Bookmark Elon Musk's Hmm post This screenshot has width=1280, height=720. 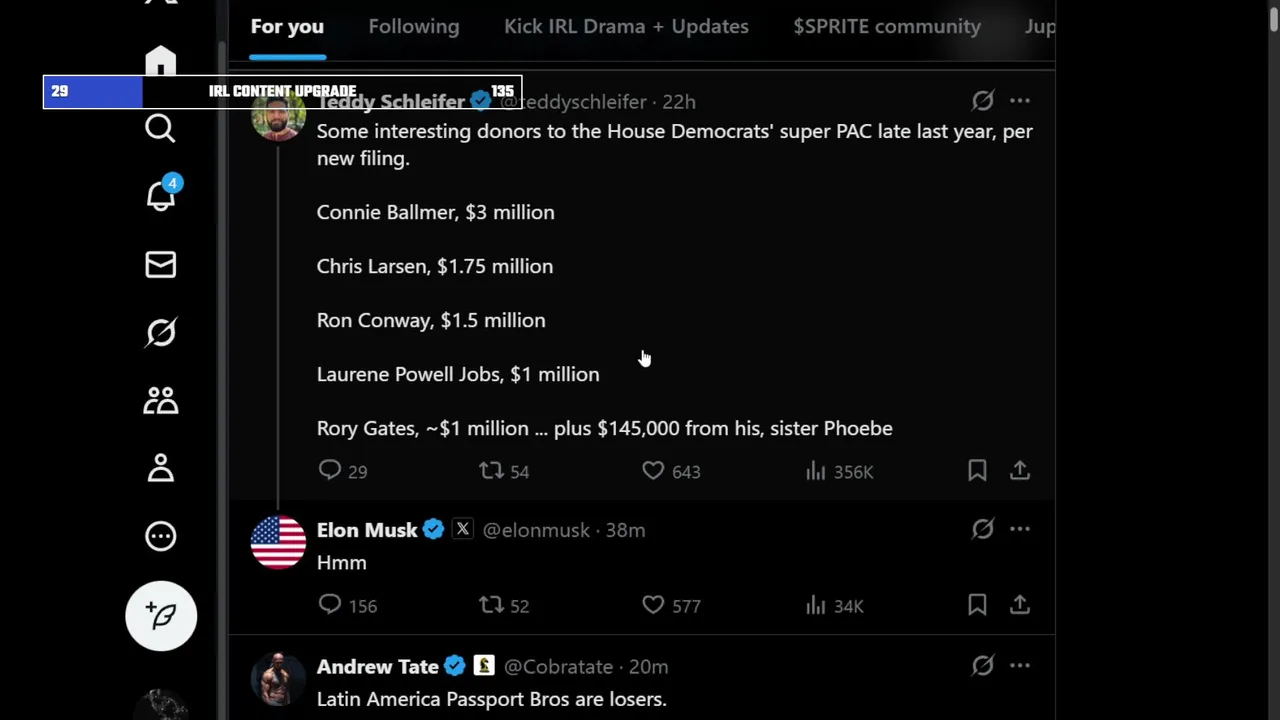(x=977, y=604)
